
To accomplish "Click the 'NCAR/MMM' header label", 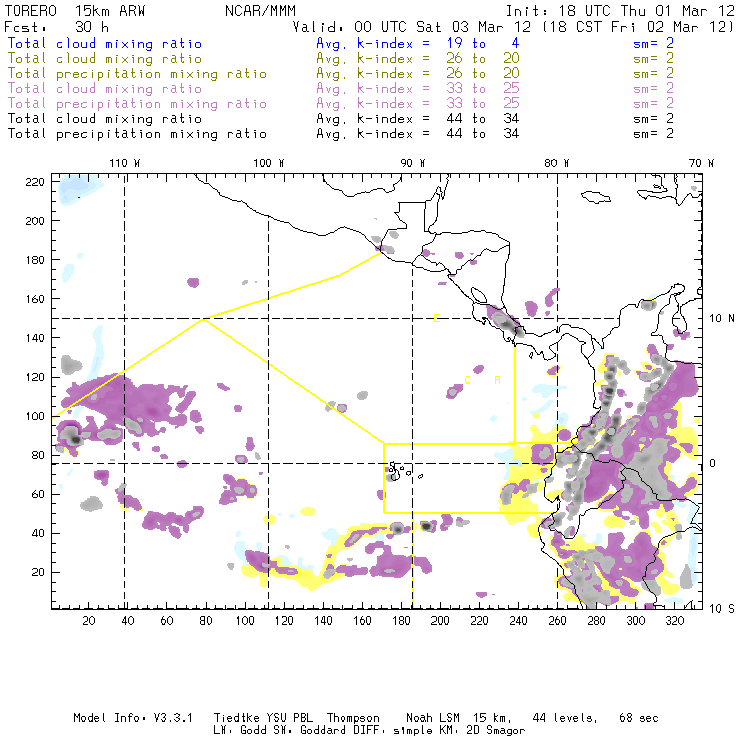I will (x=261, y=10).
